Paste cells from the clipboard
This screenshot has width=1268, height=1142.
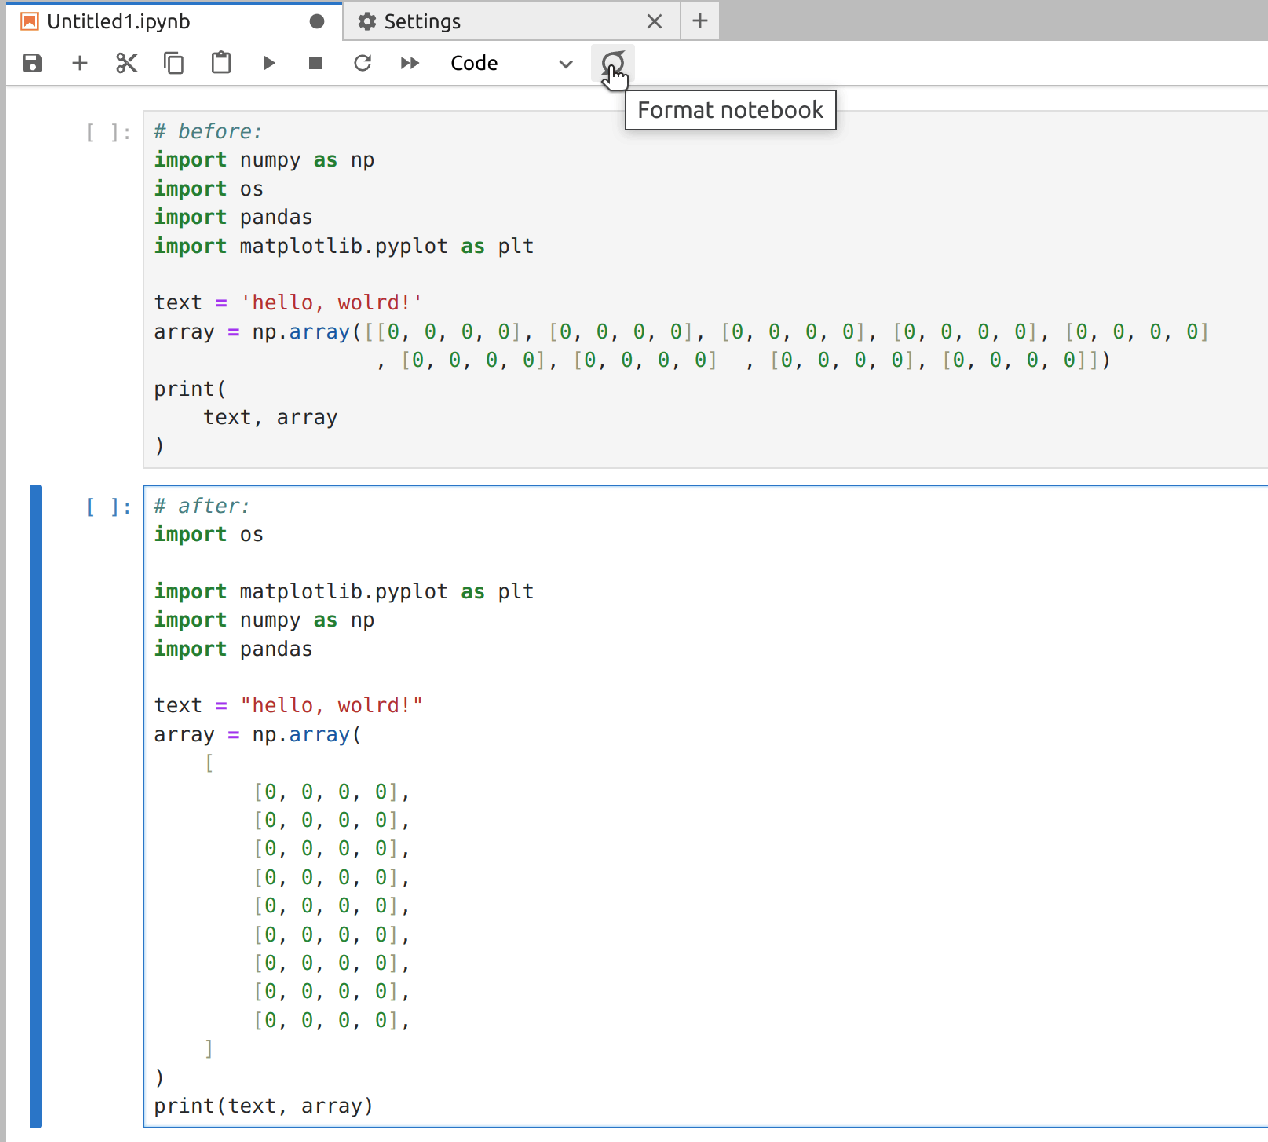point(220,62)
